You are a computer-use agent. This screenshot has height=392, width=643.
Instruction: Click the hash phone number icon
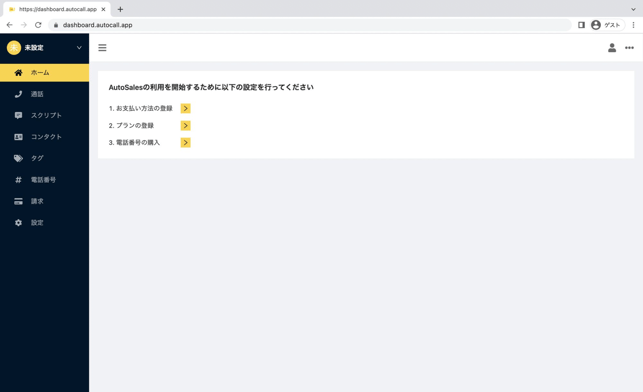pos(18,180)
